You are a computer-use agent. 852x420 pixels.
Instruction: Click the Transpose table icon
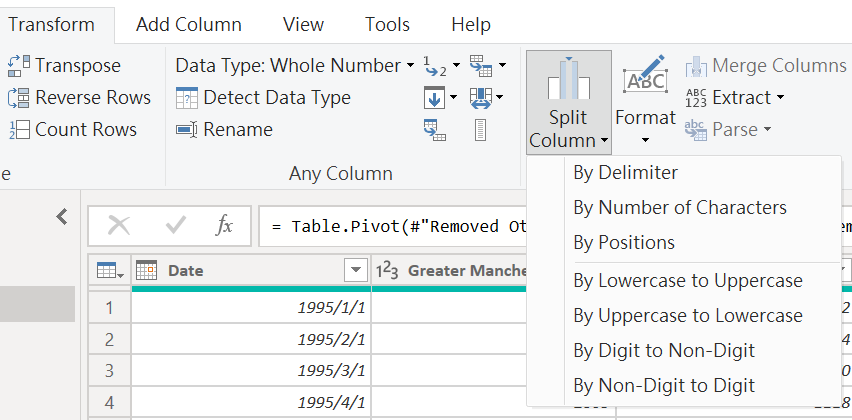(18, 66)
